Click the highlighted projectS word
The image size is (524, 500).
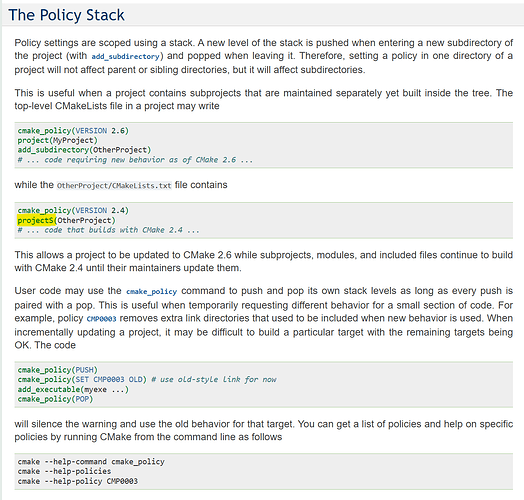click(36, 221)
